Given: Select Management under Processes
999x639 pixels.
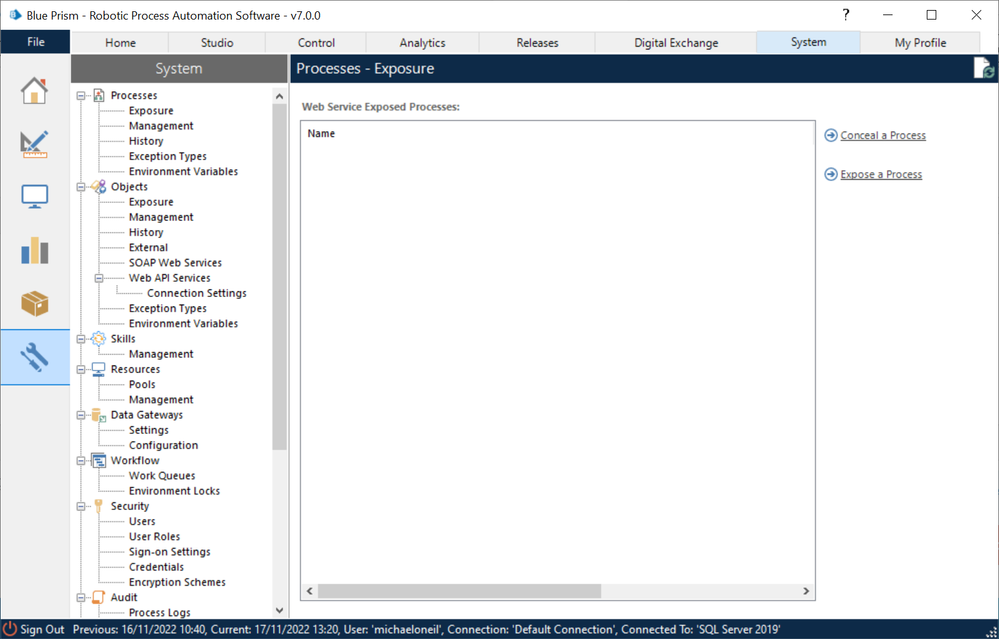Looking at the screenshot, I should pyautogui.click(x=161, y=126).
